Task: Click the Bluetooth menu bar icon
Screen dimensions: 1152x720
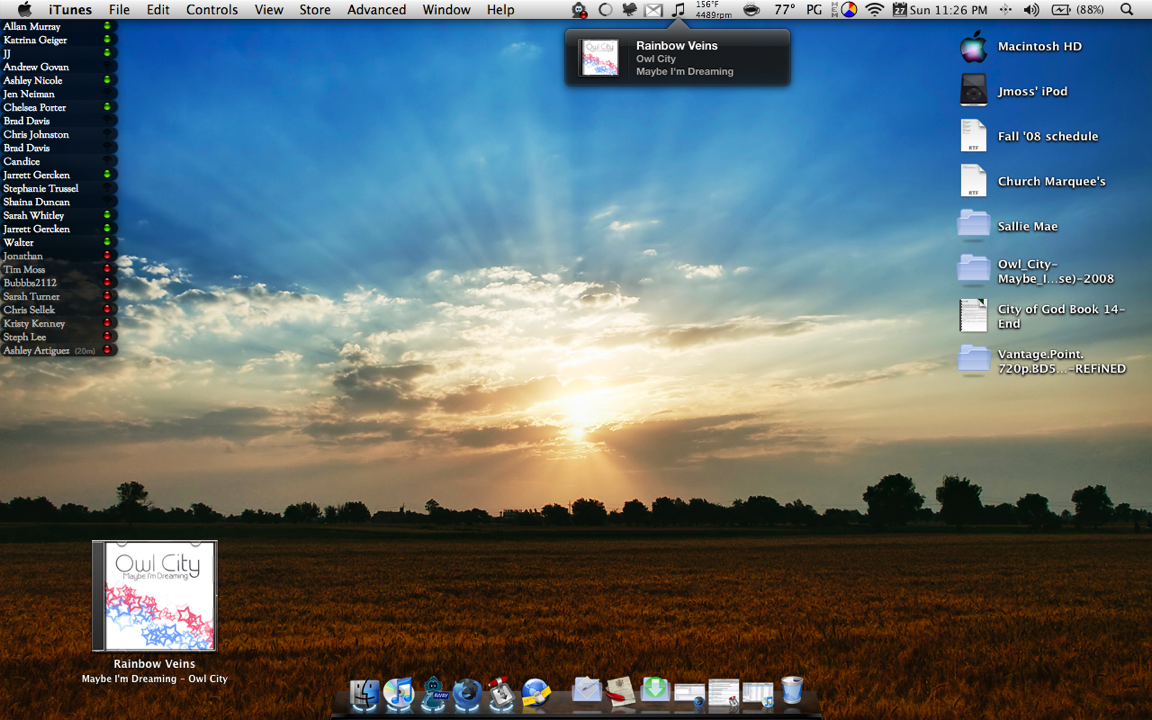Action: pyautogui.click(x=1005, y=10)
